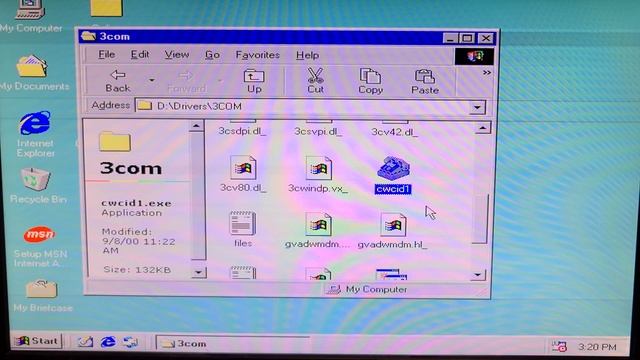Viewport: 640px width, 360px height.
Task: Close the 3com window
Action: click(486, 38)
